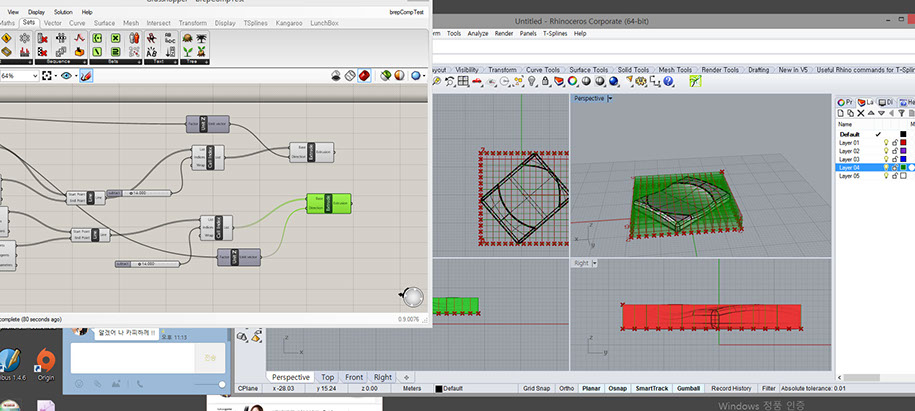
Task: Click Rhino Grasshopper launch icon
Action: 695,81
